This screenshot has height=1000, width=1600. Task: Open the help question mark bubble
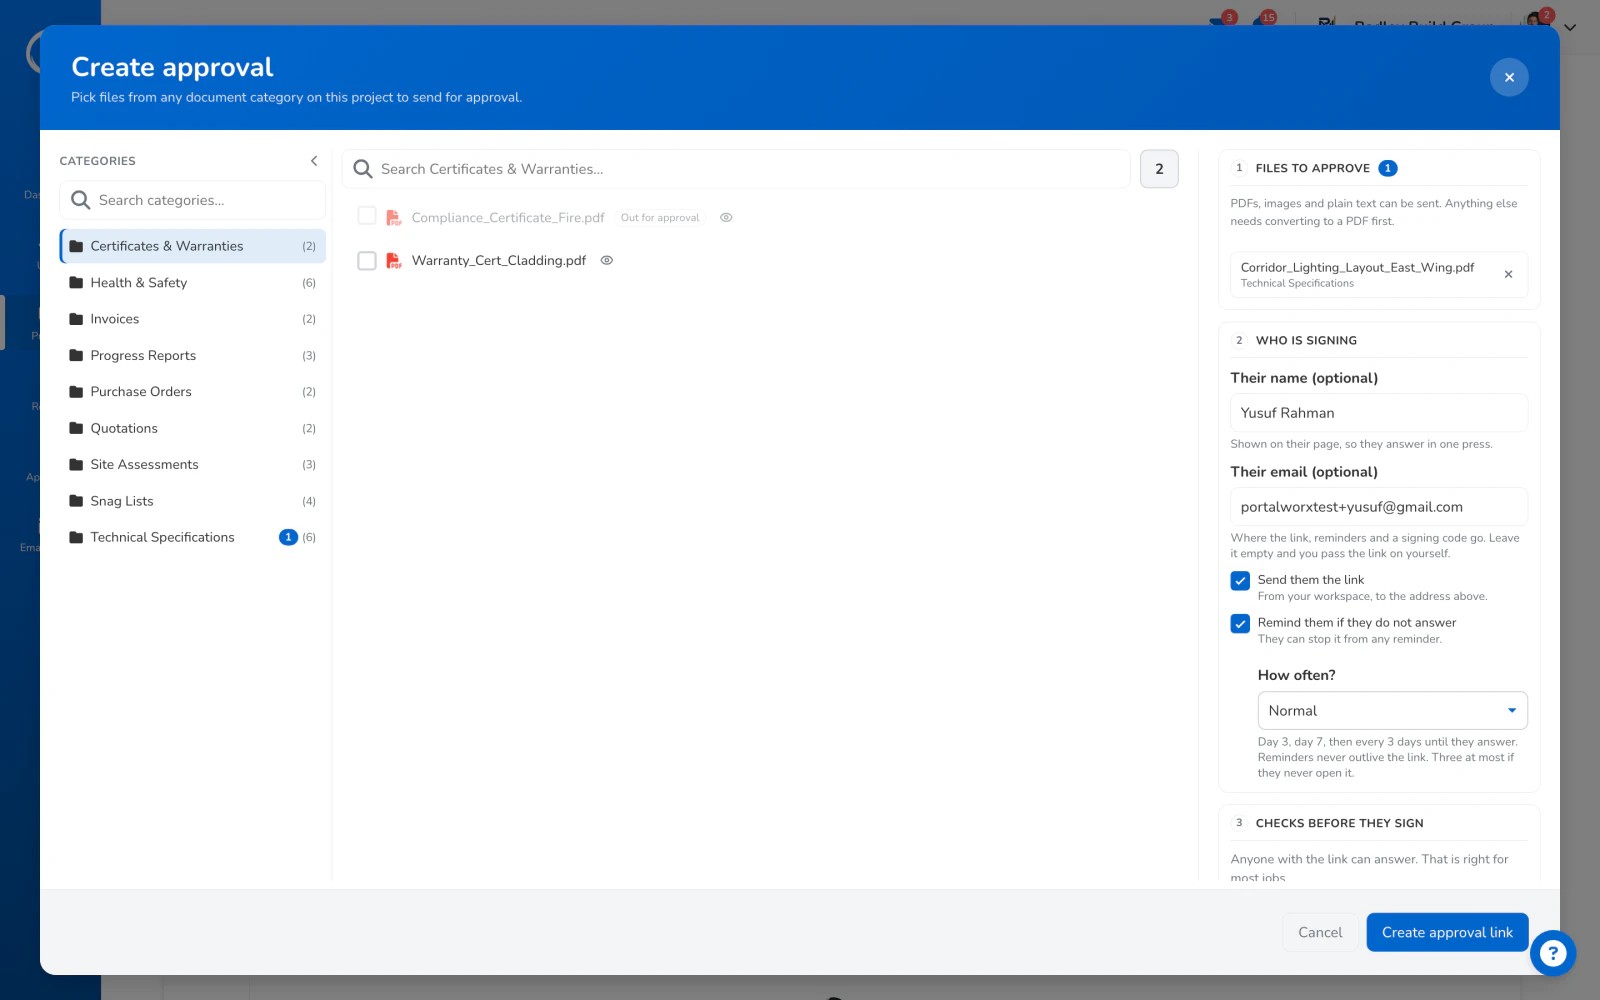(1552, 953)
